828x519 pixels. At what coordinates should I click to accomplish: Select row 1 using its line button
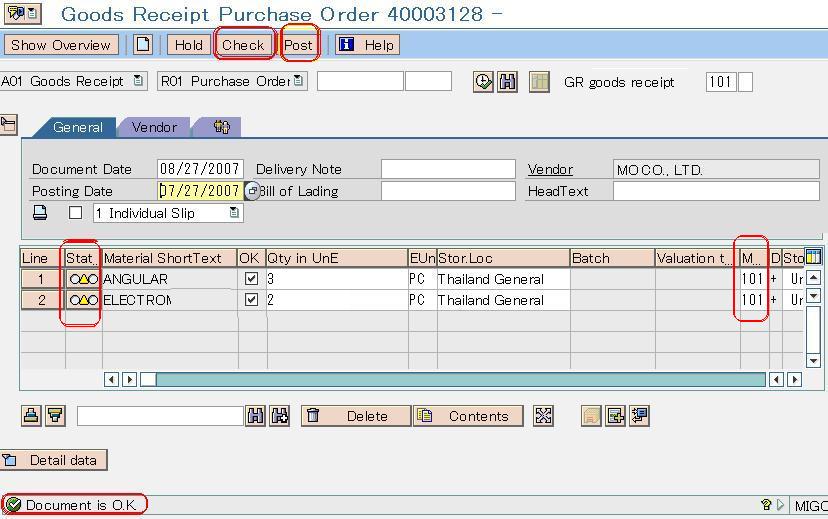(x=41, y=279)
